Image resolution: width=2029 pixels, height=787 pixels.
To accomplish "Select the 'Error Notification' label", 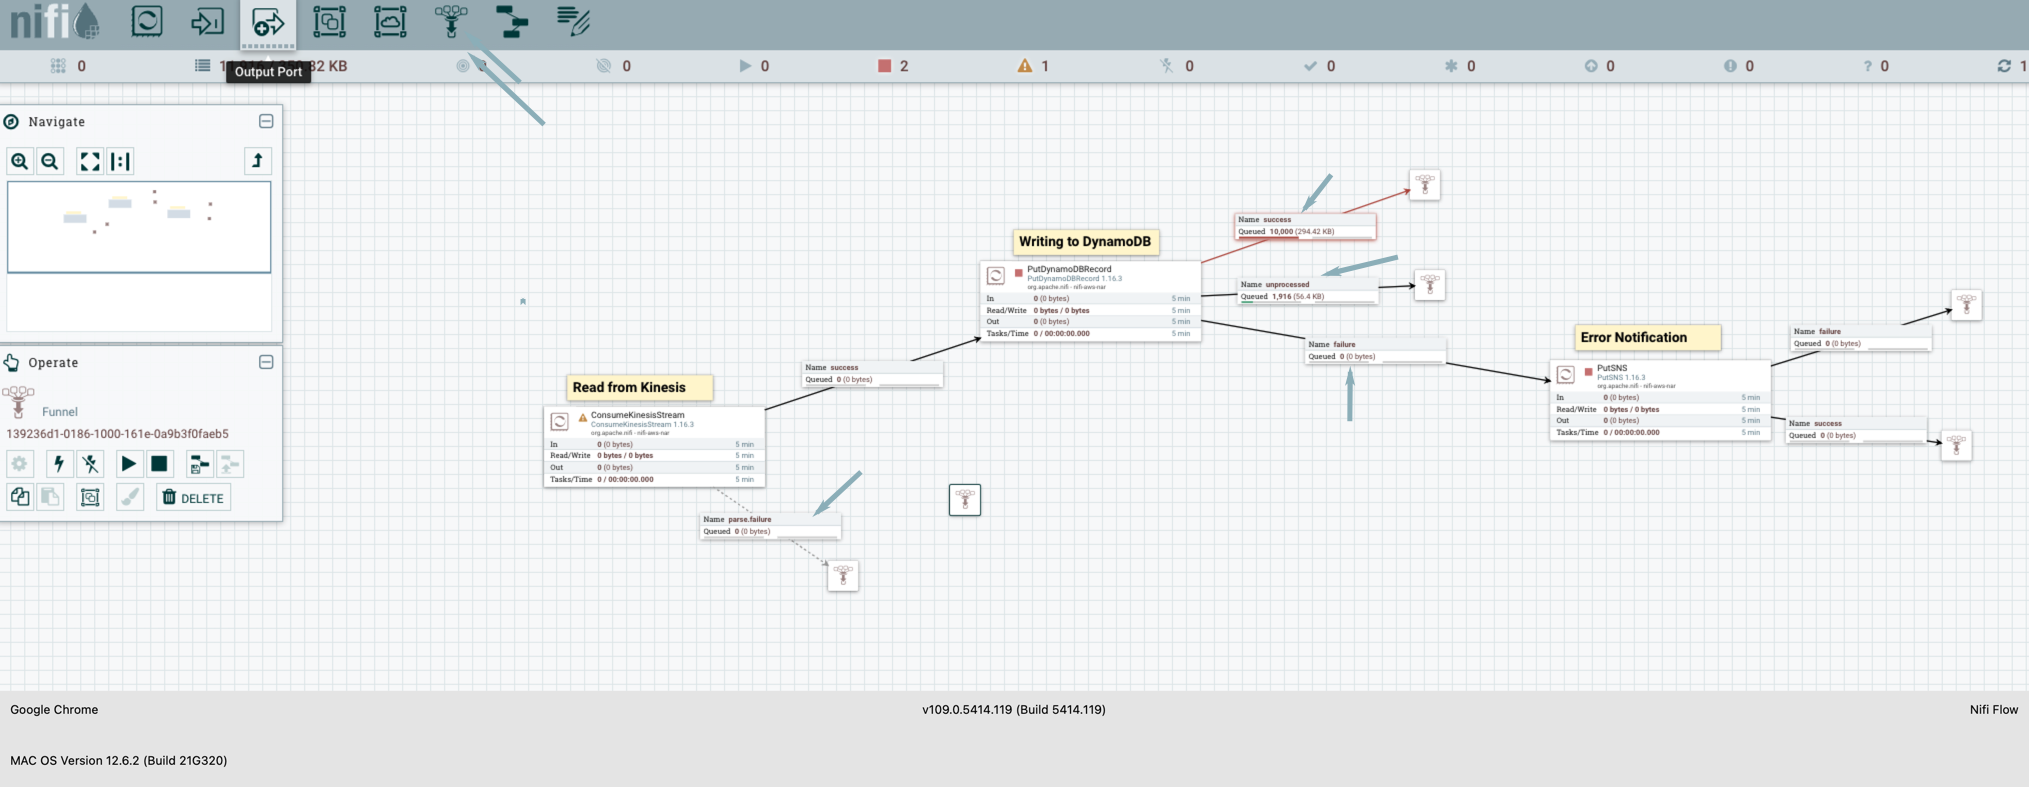I will (x=1648, y=337).
